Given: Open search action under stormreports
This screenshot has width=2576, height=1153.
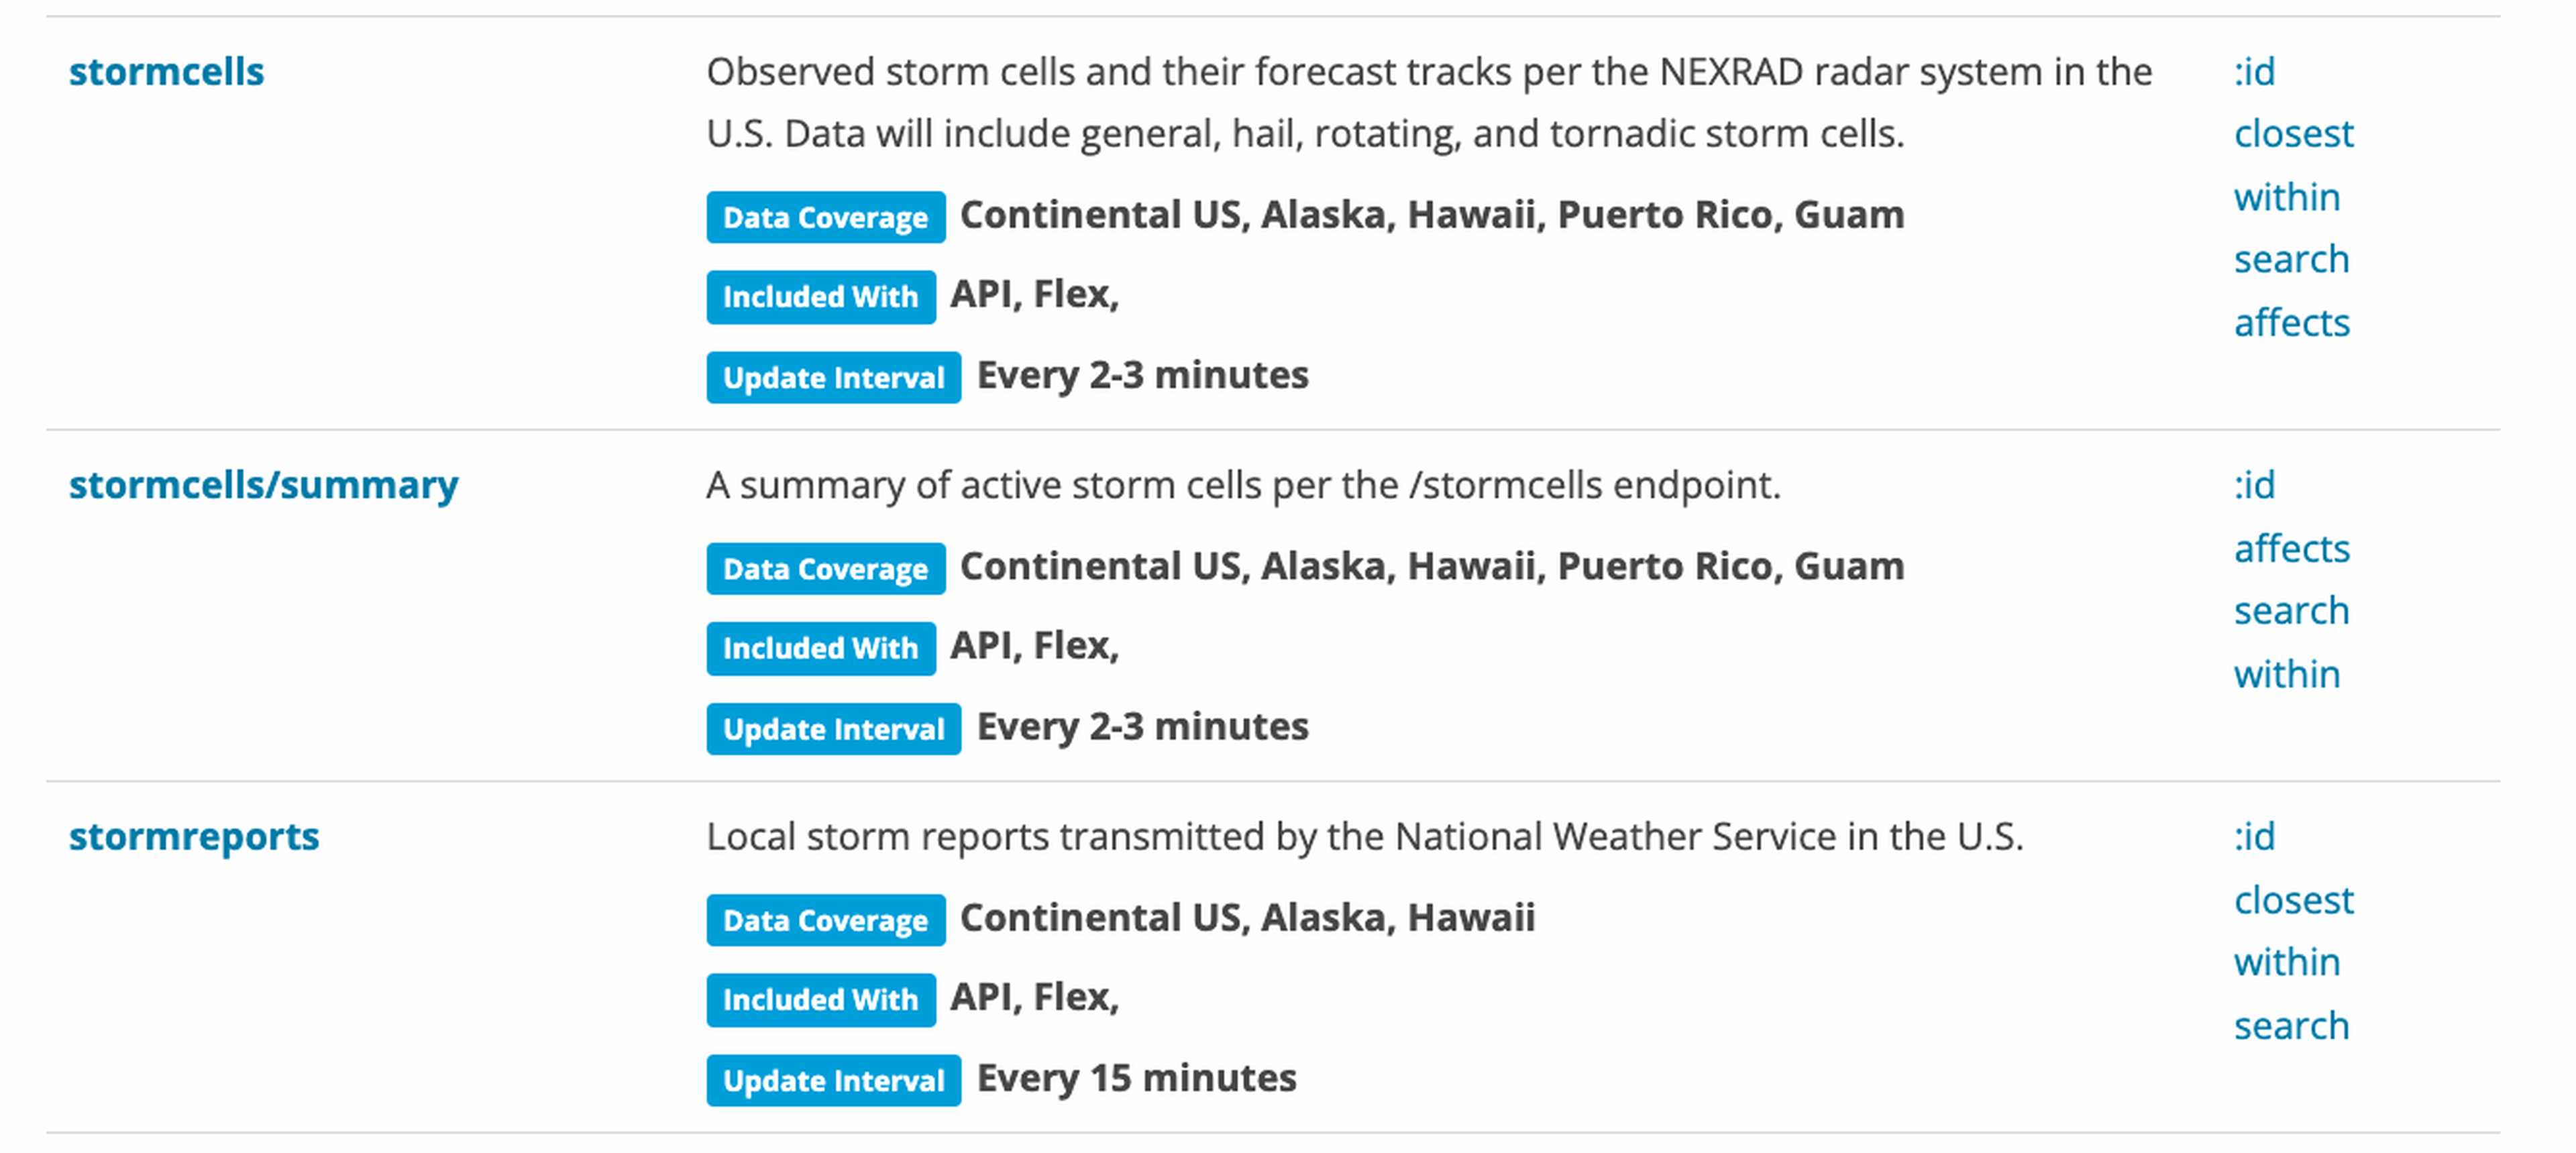Looking at the screenshot, I should pyautogui.click(x=2291, y=1026).
